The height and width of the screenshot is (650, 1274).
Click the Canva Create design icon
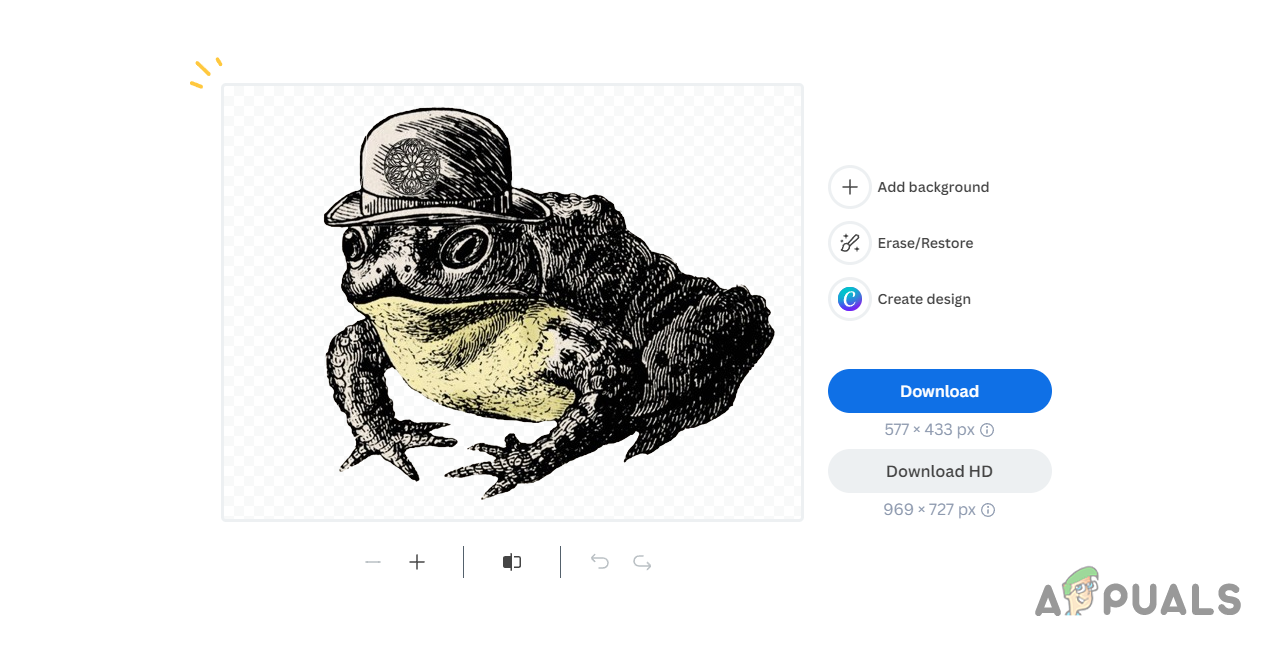(848, 299)
